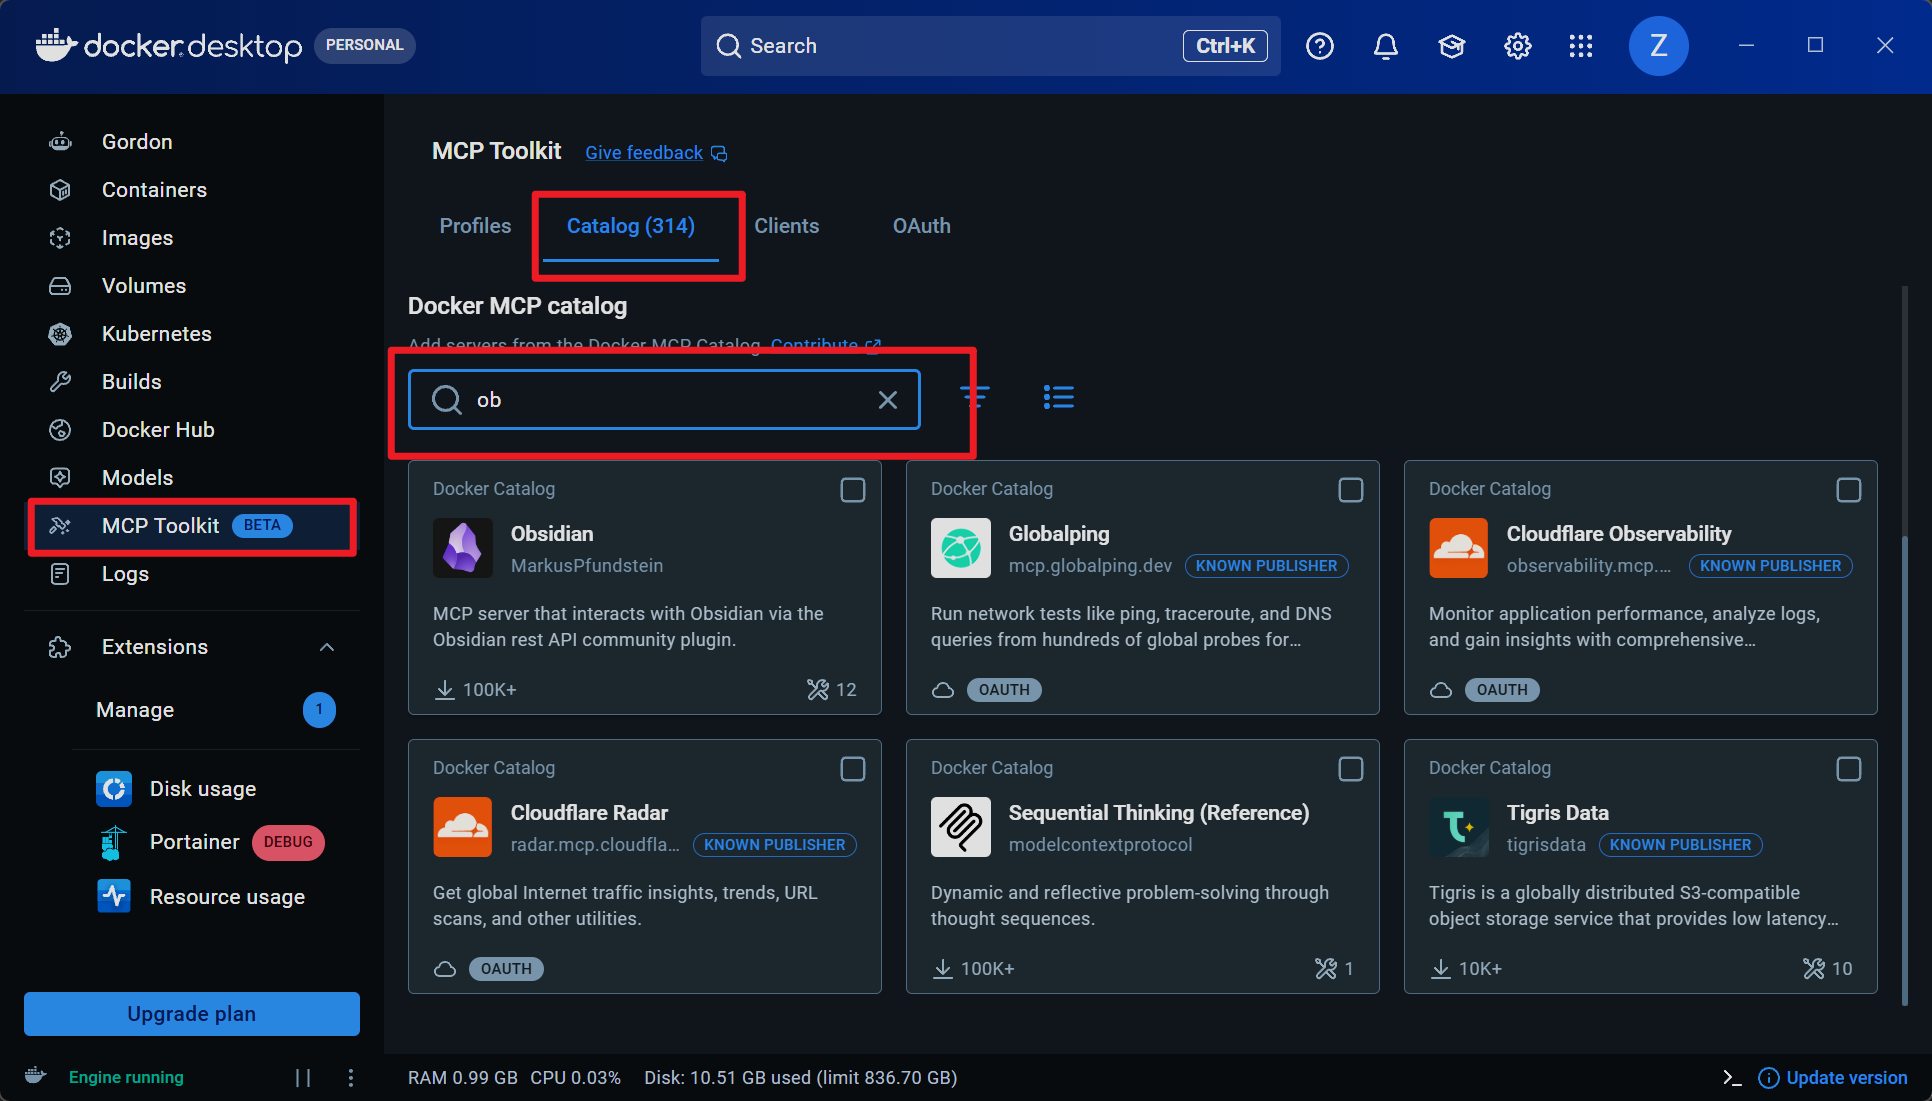Tick the Cloudflare Observability checkbox
Image resolution: width=1932 pixels, height=1101 pixels.
click(x=1849, y=490)
